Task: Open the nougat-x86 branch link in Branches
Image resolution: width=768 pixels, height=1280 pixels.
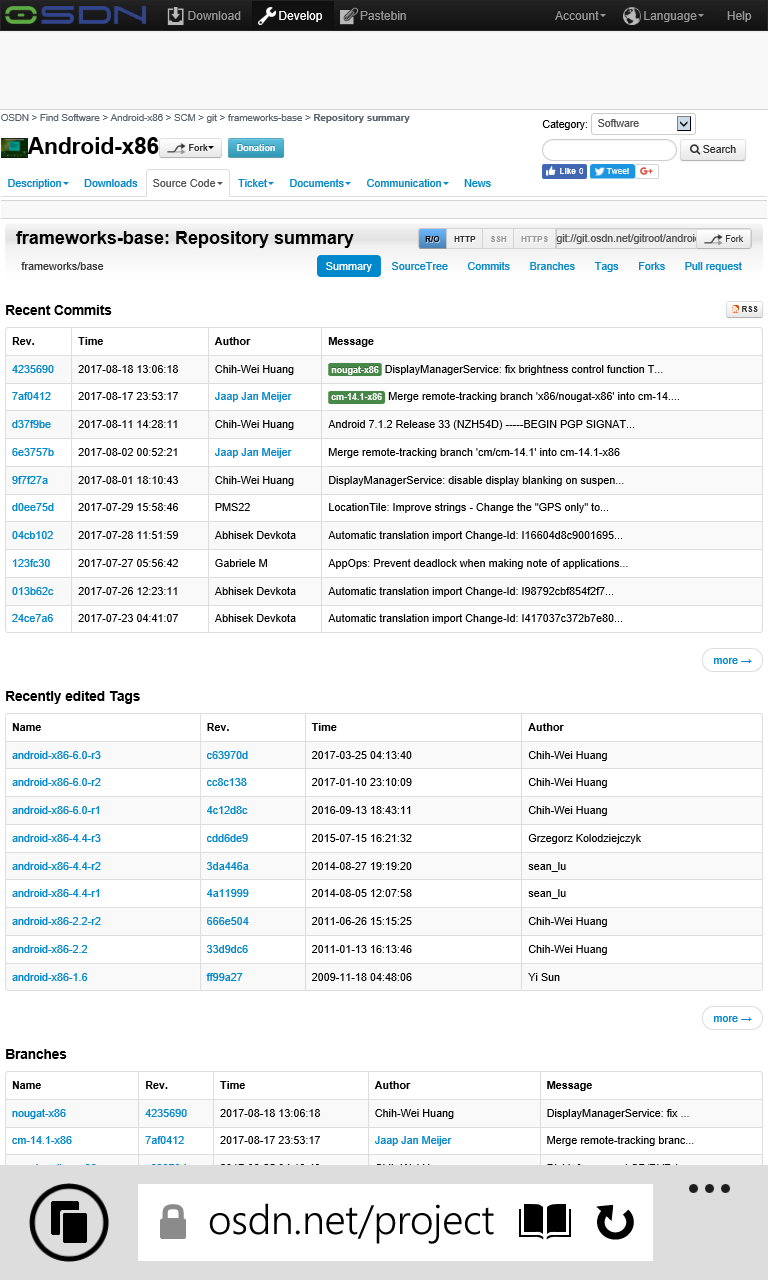Action: (39, 1113)
